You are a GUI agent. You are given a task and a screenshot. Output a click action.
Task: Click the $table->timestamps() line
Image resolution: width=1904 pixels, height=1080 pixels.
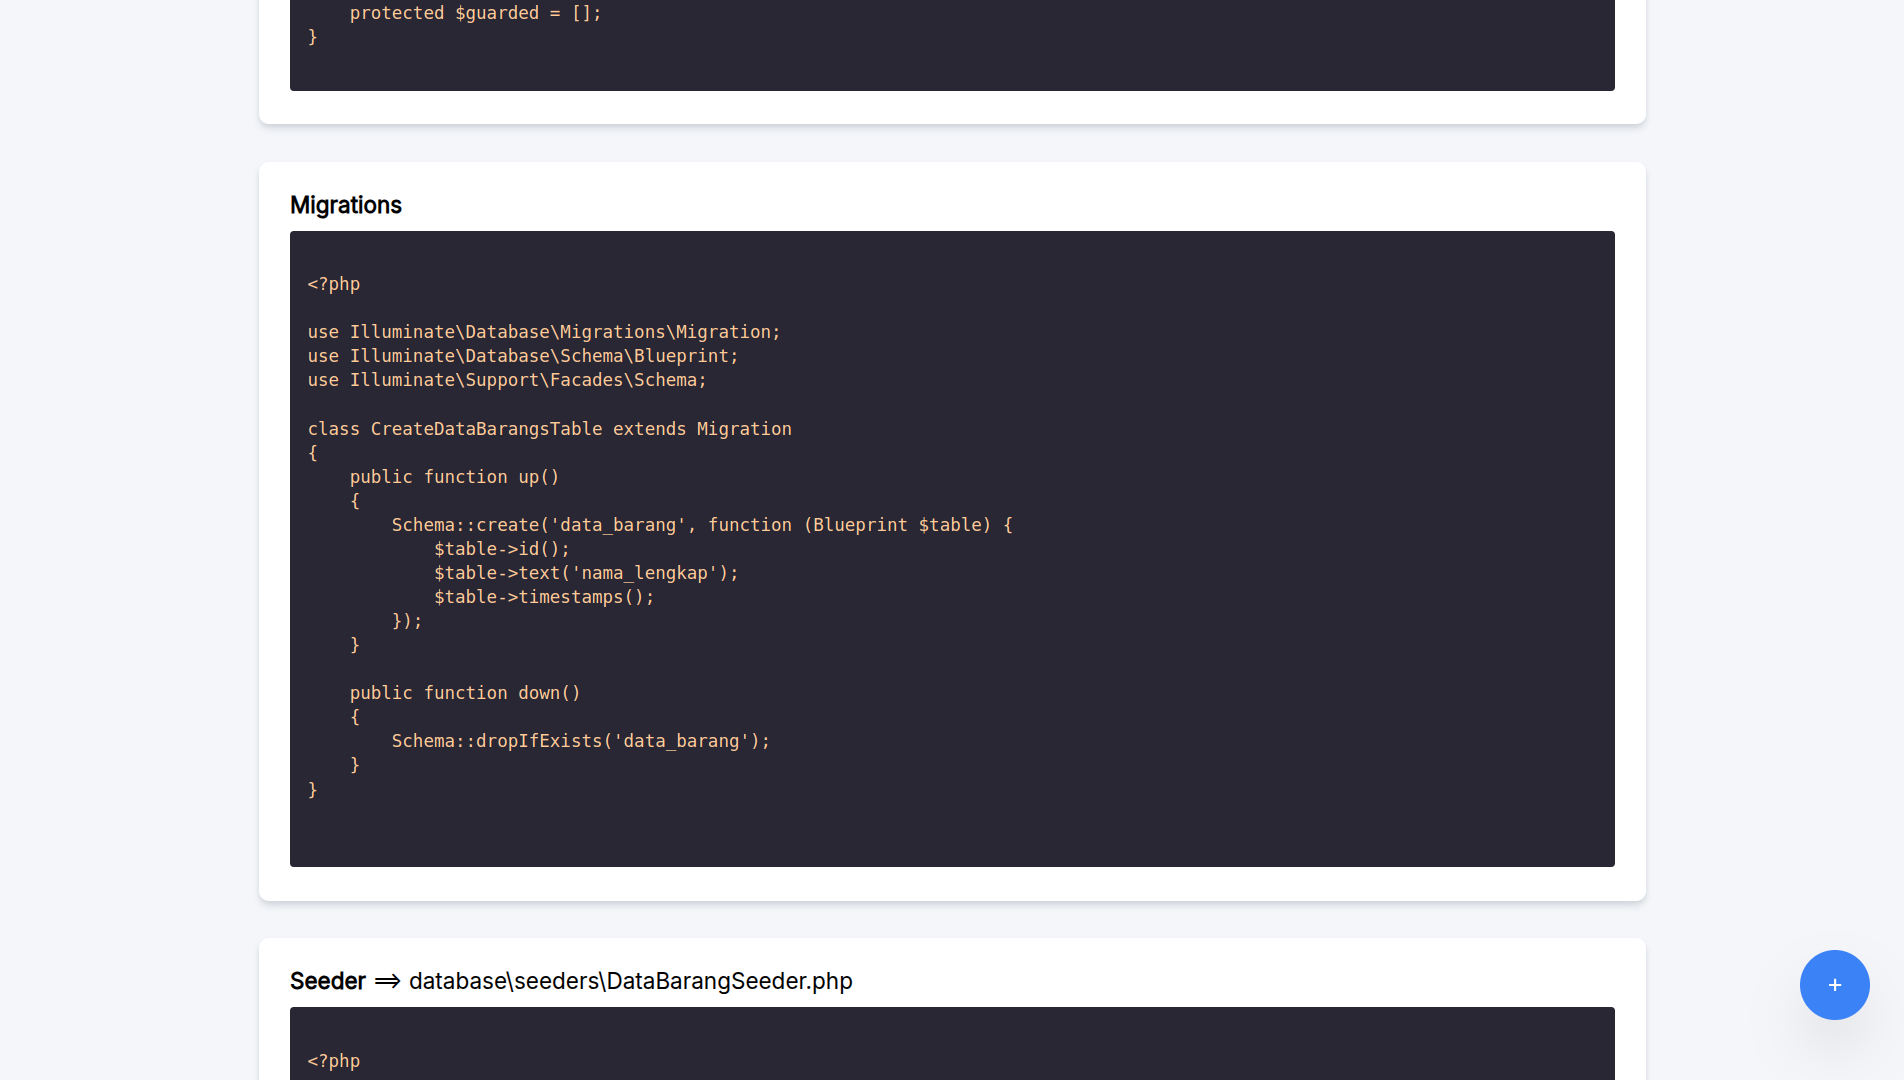(x=543, y=597)
